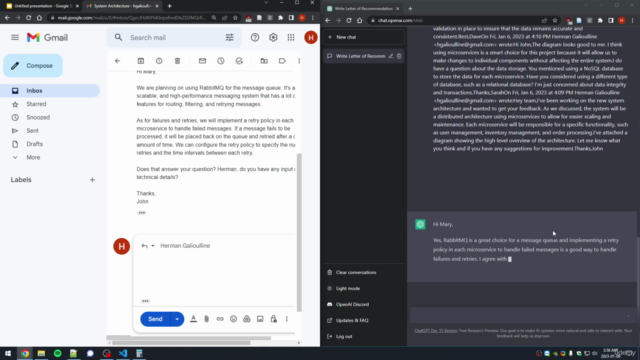Screen dimensions: 640x360
Task: Switch to System Architecture Gmail tab
Action: 121,6
